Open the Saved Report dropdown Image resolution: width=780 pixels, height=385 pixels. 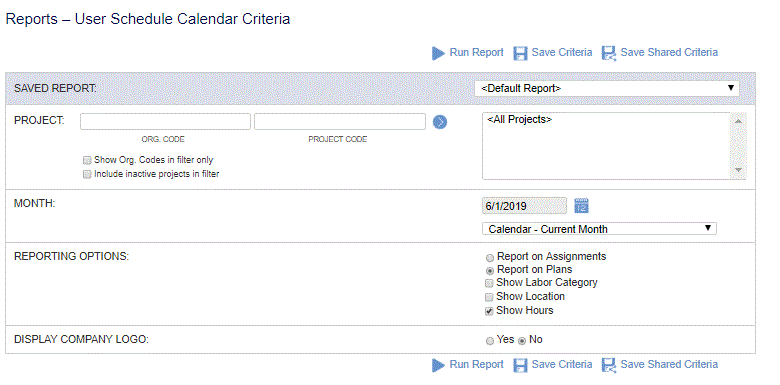[x=607, y=88]
